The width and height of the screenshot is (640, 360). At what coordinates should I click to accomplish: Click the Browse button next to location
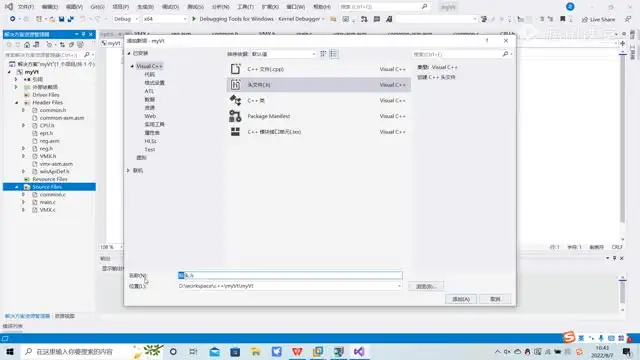[x=426, y=286]
